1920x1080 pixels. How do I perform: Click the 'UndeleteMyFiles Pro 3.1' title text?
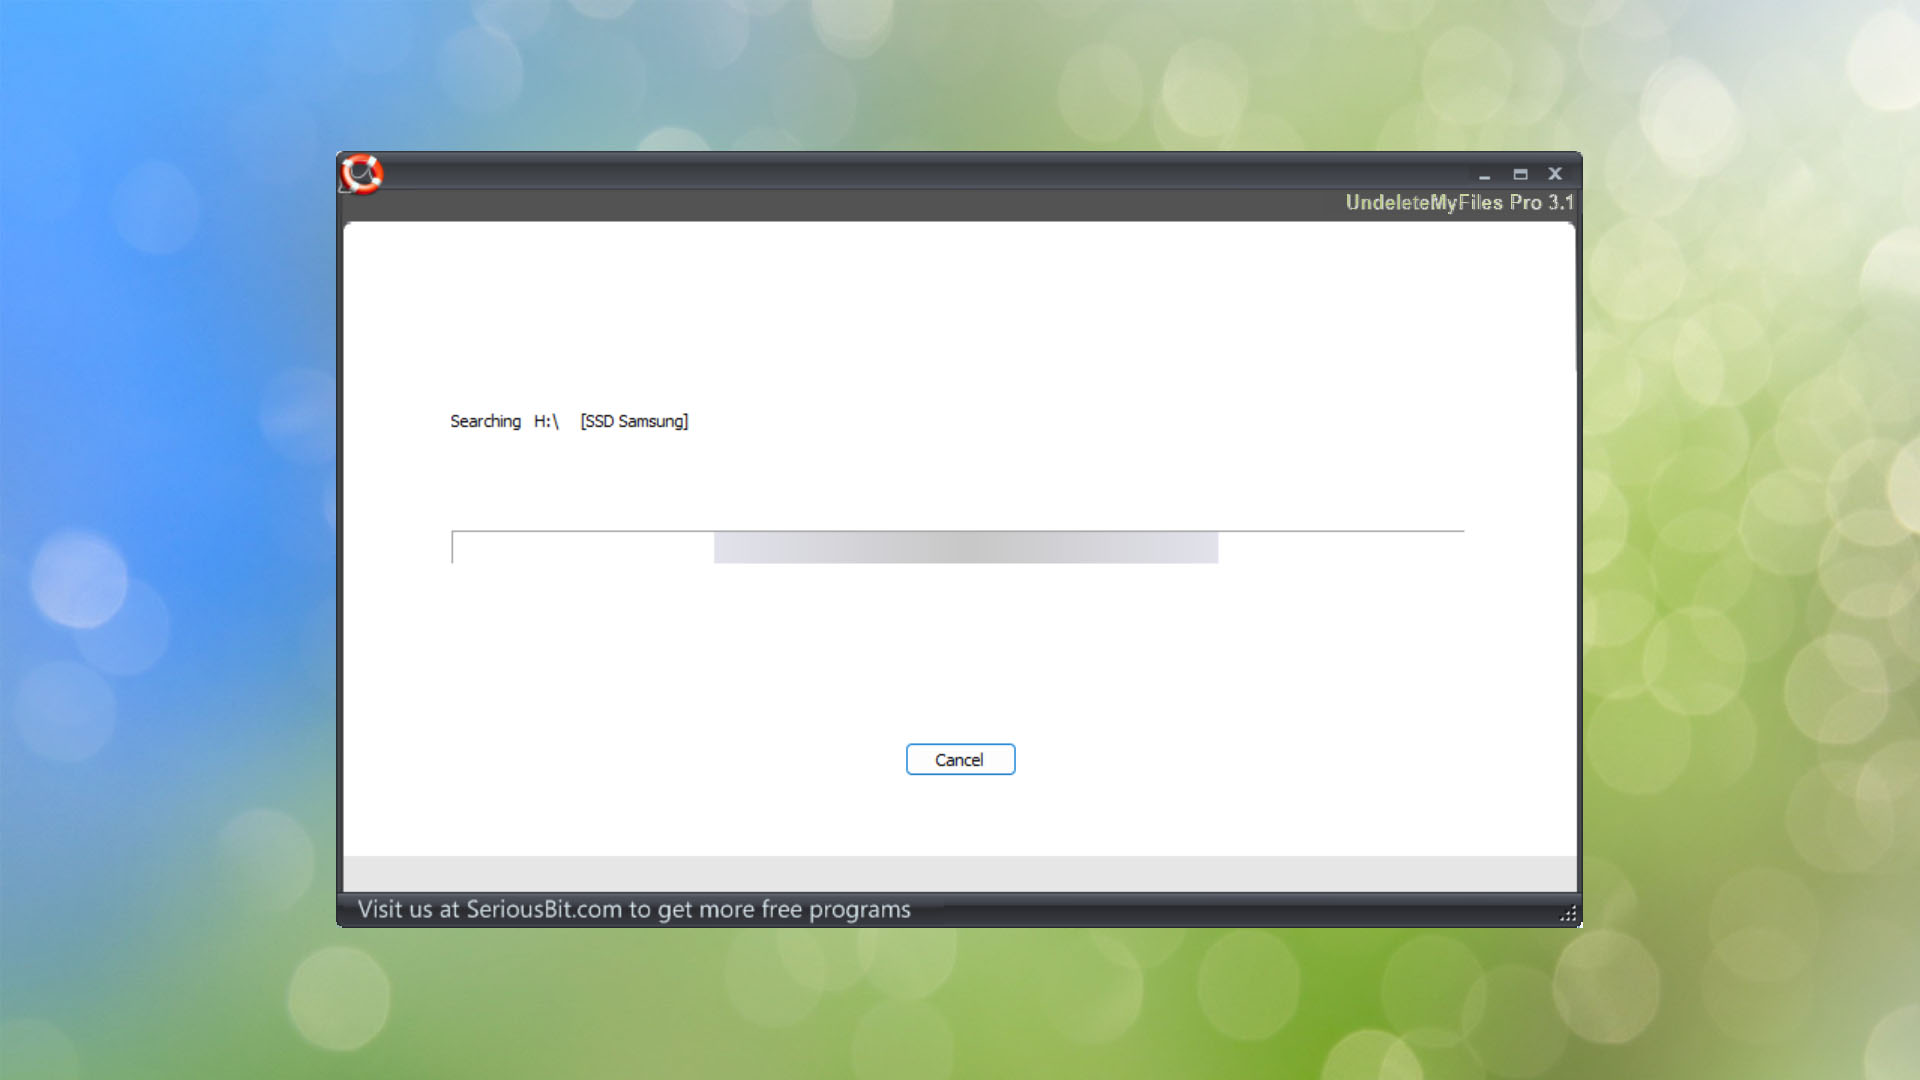pos(1459,203)
